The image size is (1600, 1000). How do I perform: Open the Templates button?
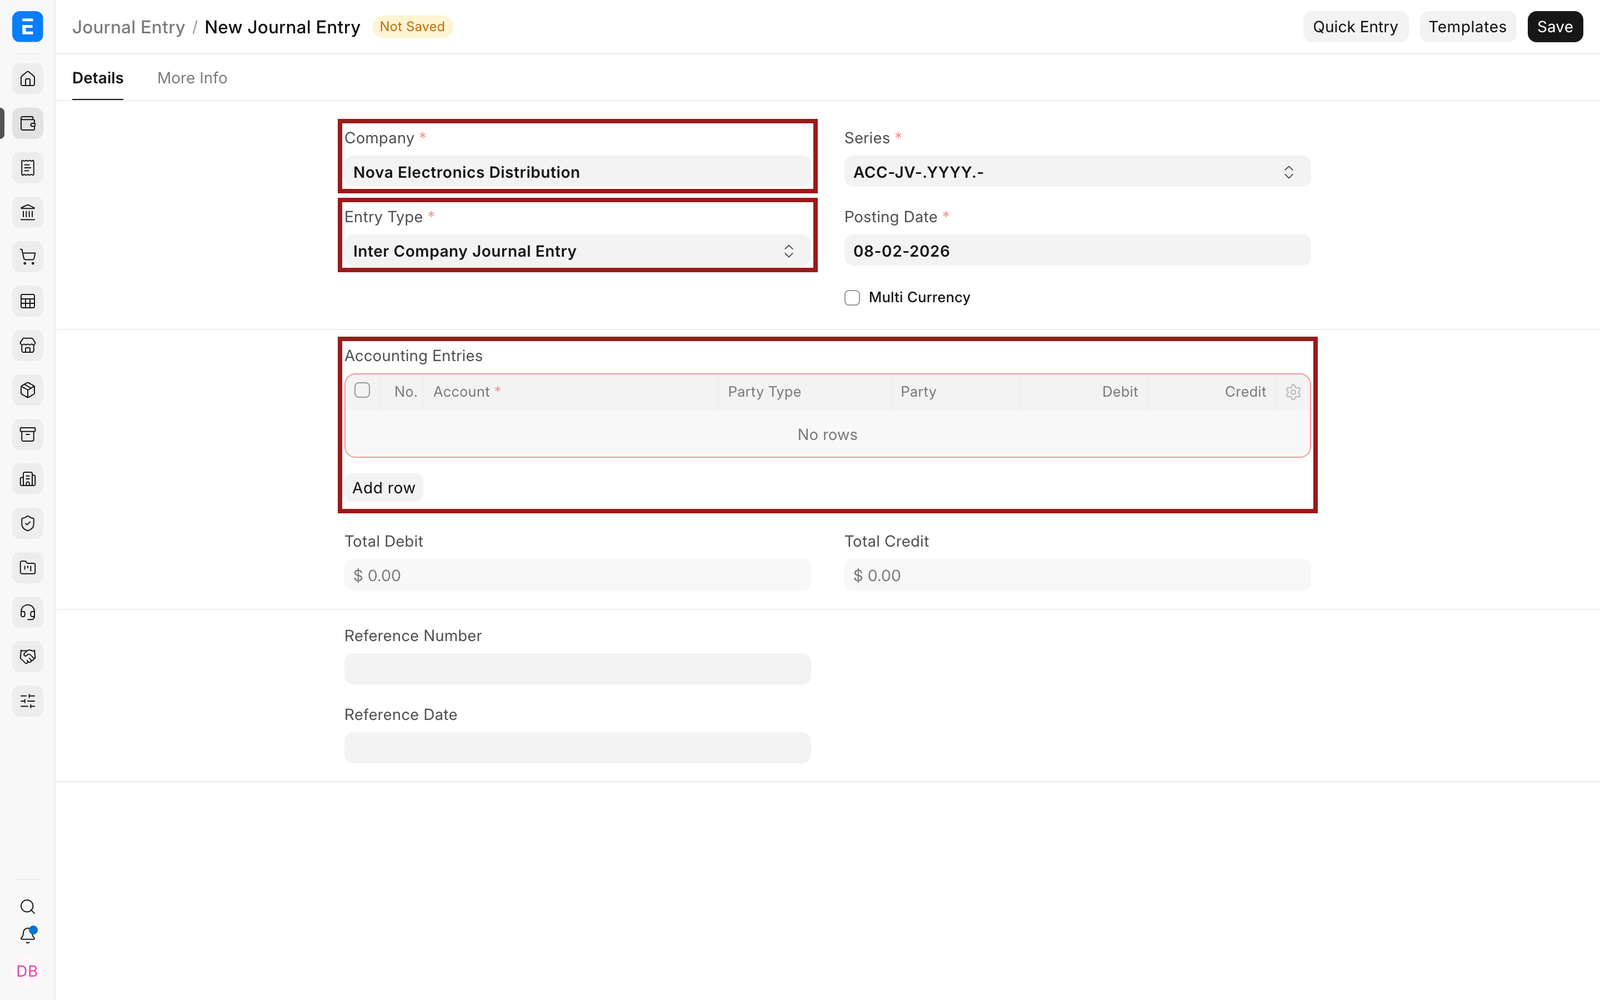[x=1467, y=27]
